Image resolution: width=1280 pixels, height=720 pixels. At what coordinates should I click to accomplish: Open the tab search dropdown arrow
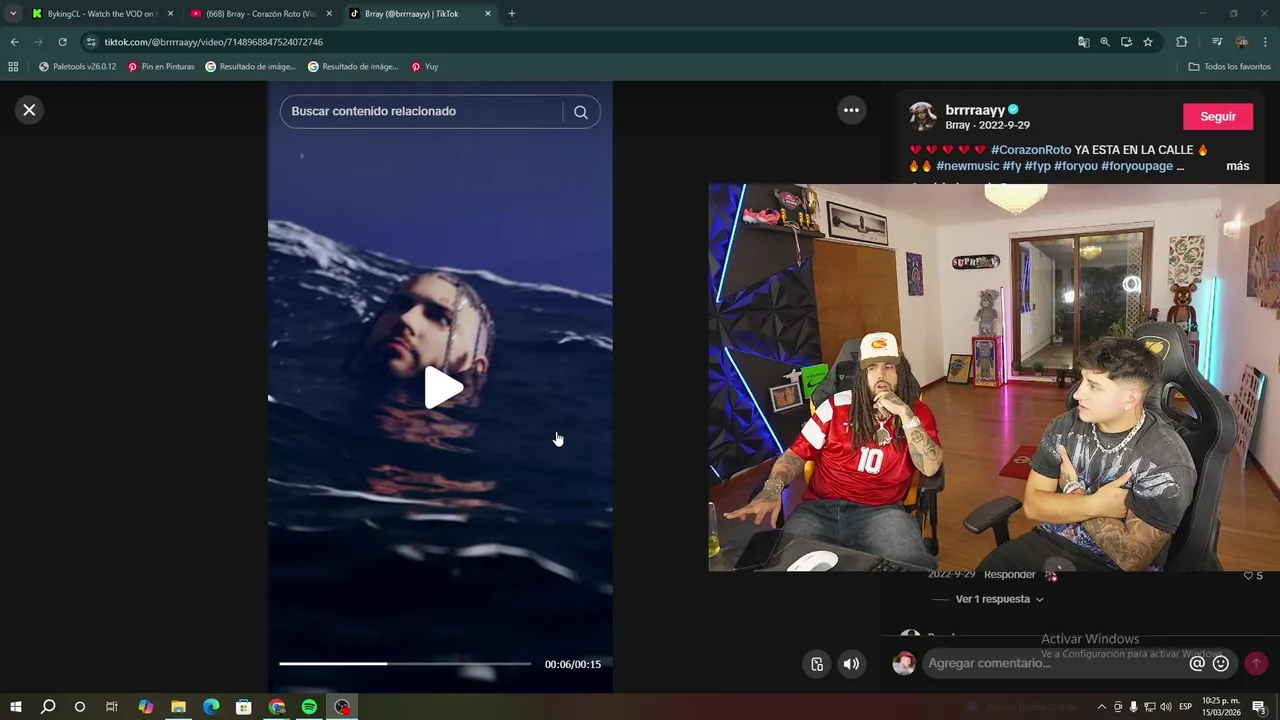pos(13,14)
